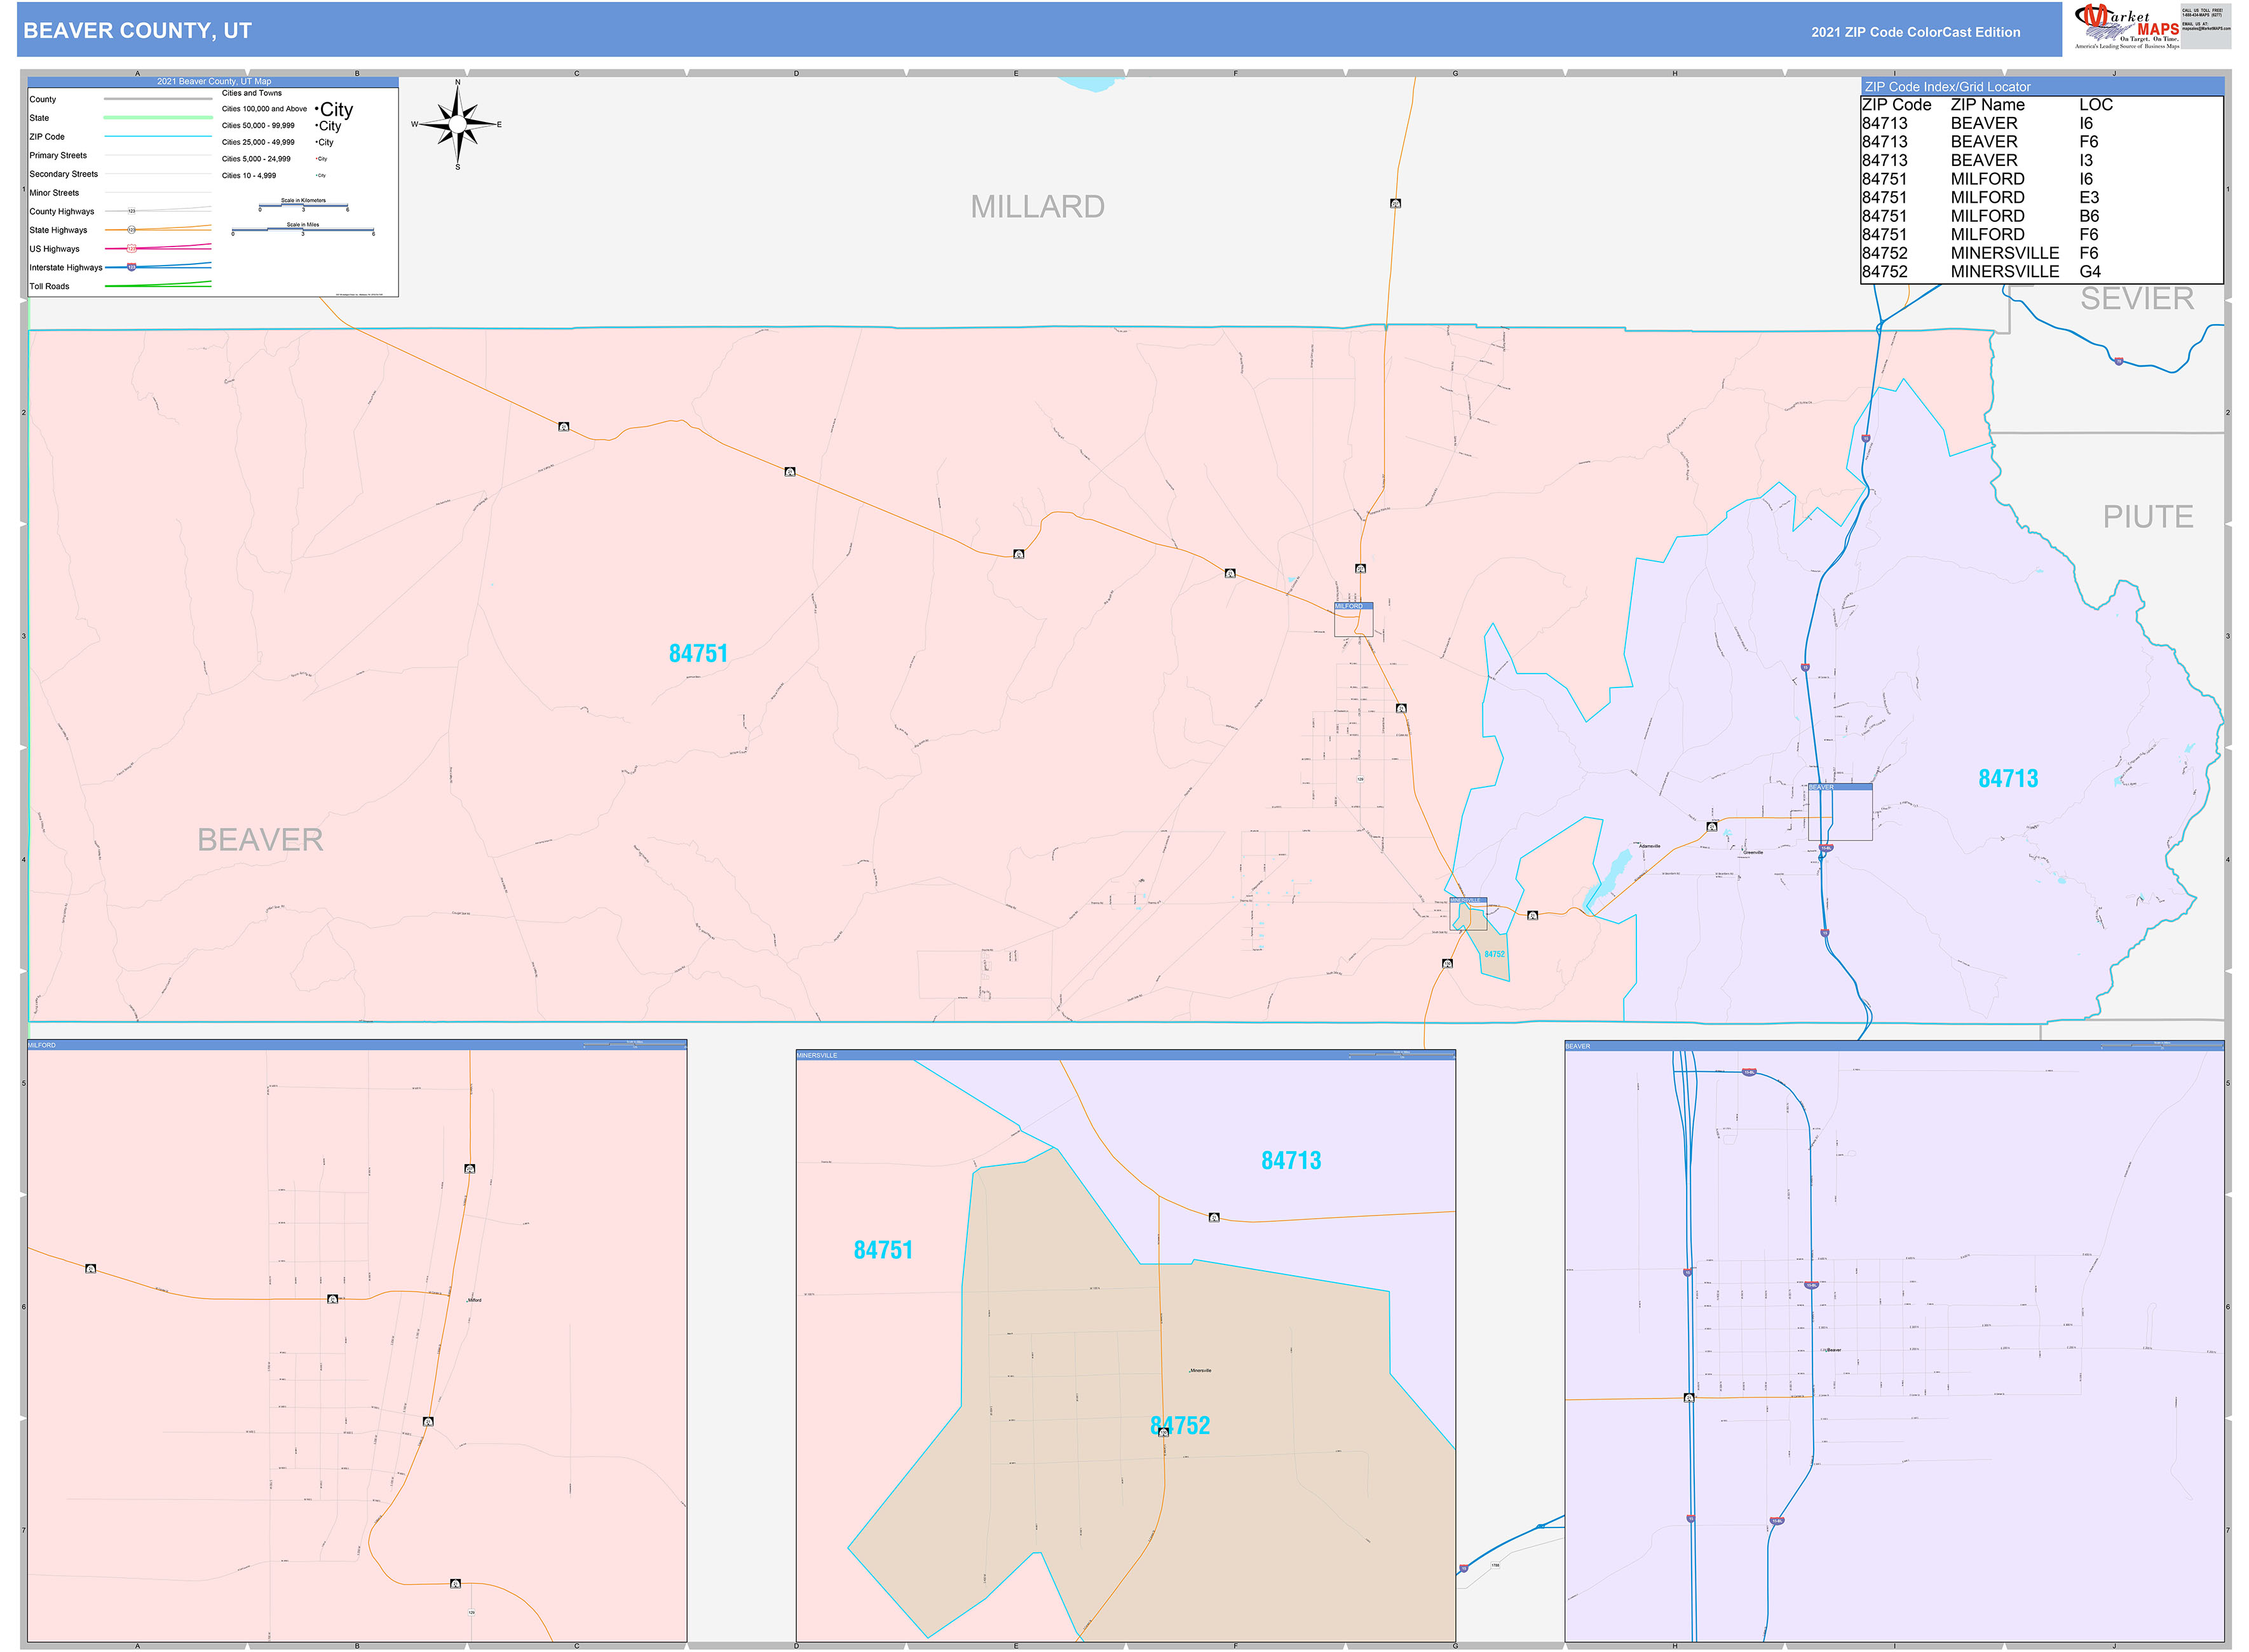Click the Adamsville town label
Screen dimensions: 2249x1652
pos(1649,846)
